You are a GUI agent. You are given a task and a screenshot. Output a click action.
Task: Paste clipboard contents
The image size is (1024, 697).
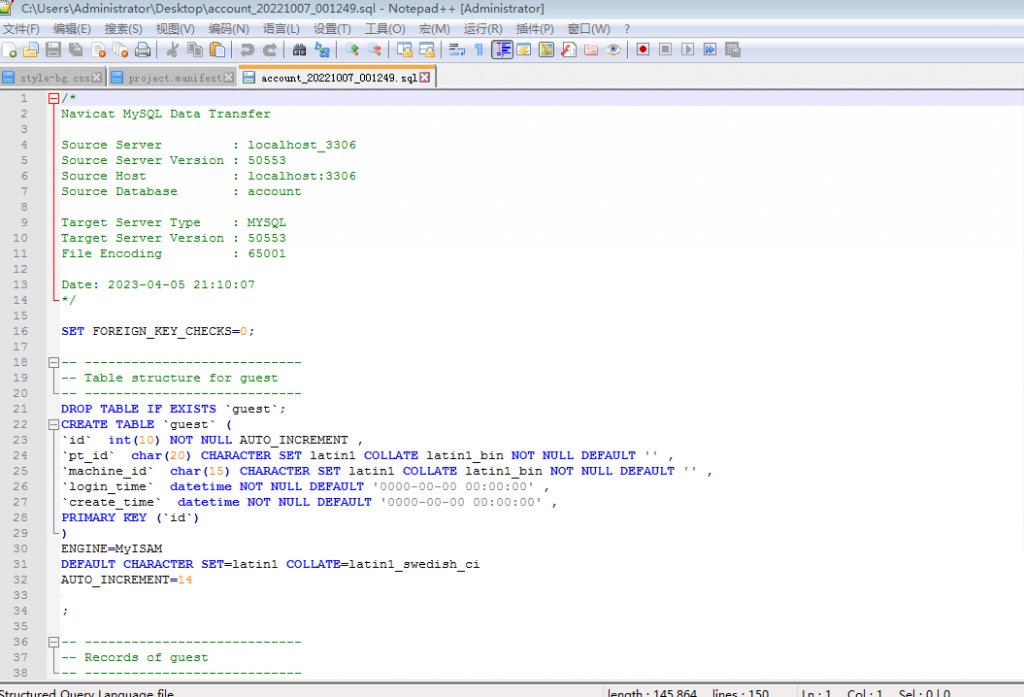(x=218, y=48)
